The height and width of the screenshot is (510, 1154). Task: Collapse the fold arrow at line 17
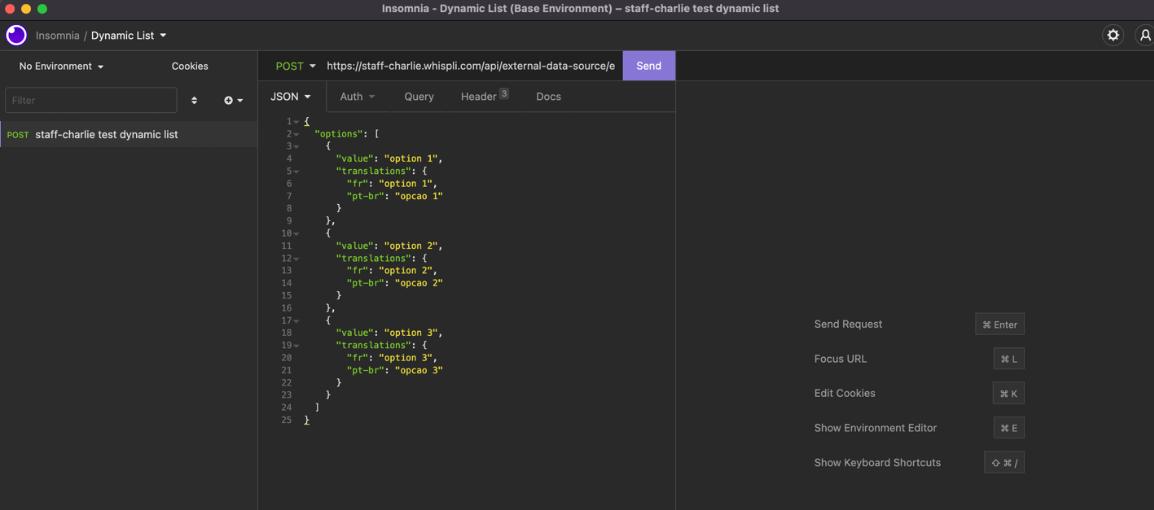tap(297, 320)
